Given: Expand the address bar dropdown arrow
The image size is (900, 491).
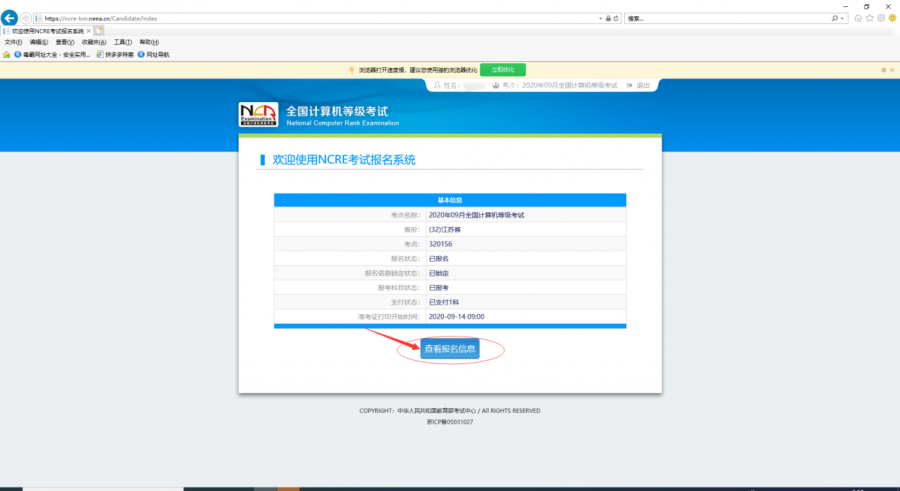Looking at the screenshot, I should [x=600, y=18].
